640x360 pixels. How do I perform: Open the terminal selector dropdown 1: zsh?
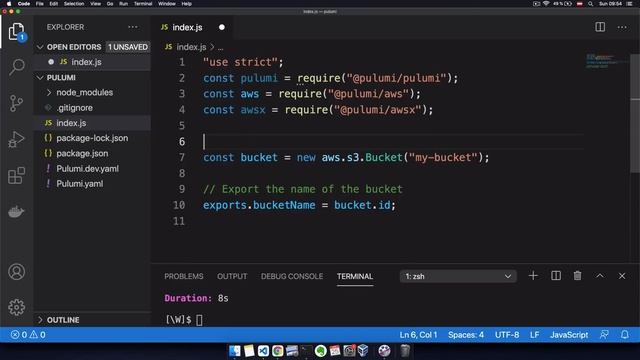(458, 276)
